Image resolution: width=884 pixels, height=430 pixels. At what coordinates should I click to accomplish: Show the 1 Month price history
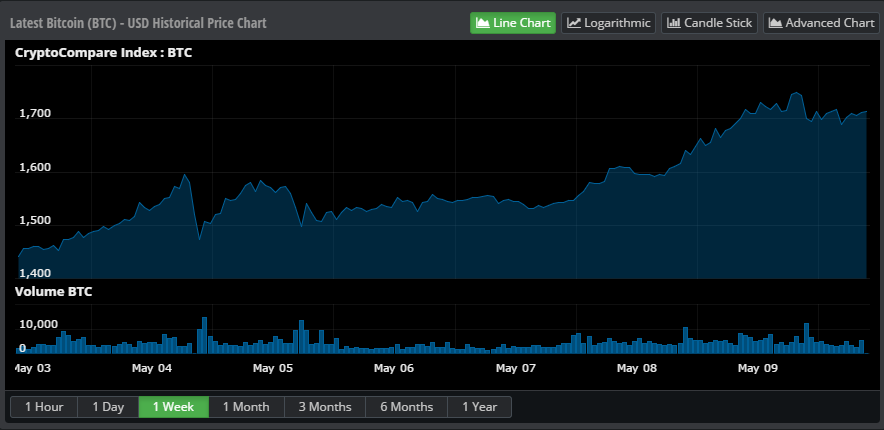coord(246,407)
